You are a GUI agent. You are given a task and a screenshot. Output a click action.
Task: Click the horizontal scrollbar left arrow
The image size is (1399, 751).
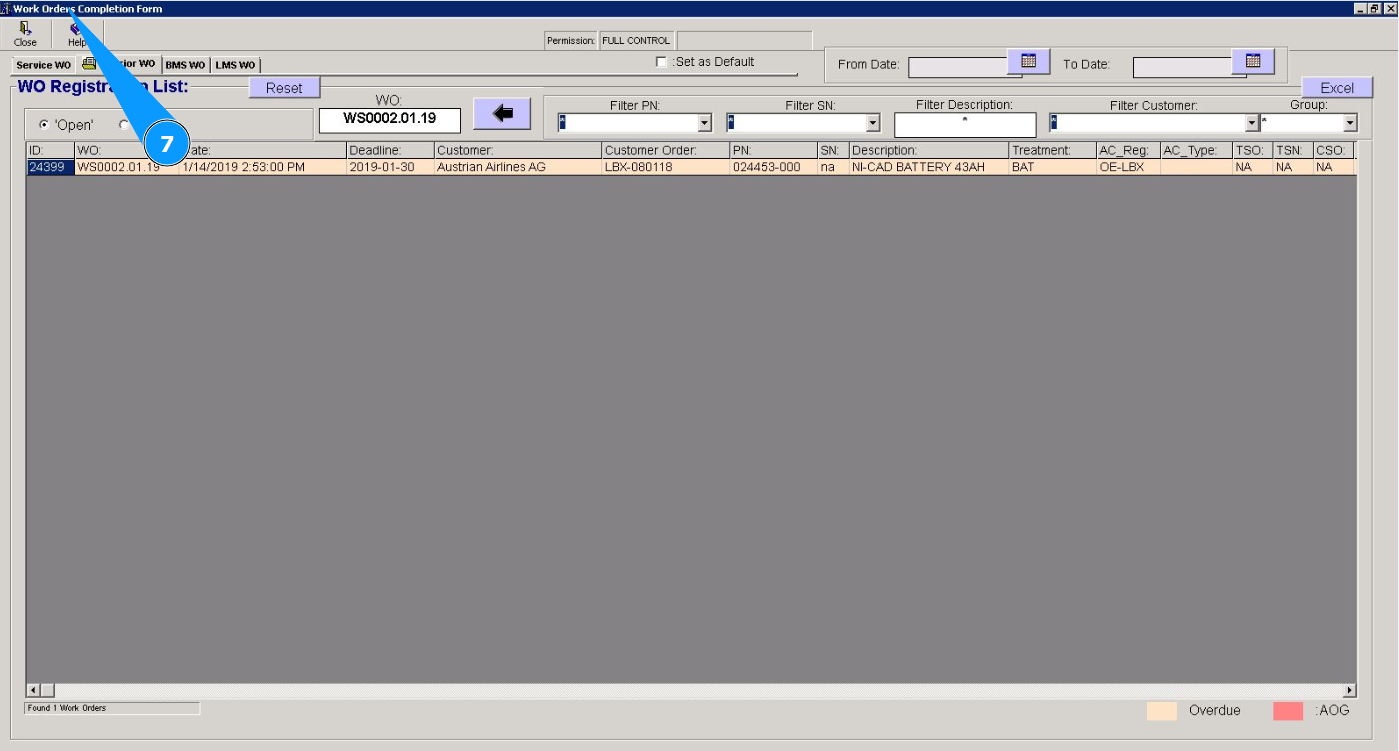pyautogui.click(x=33, y=690)
